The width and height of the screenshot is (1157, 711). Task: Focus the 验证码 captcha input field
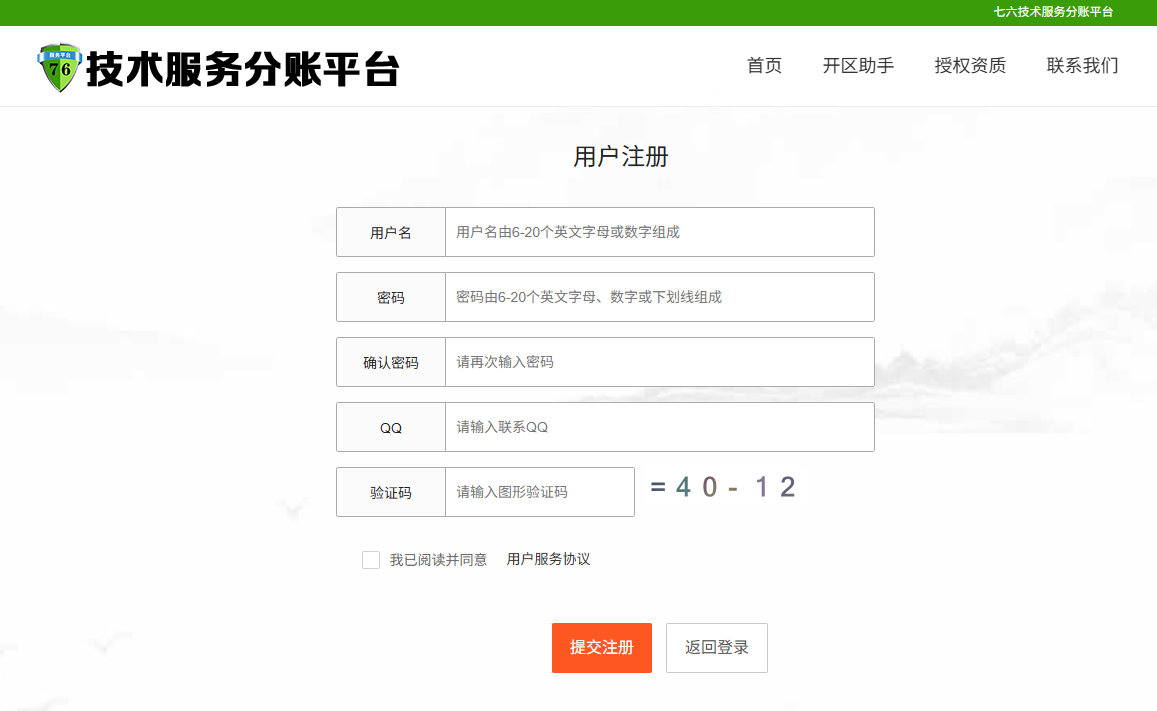tap(540, 492)
